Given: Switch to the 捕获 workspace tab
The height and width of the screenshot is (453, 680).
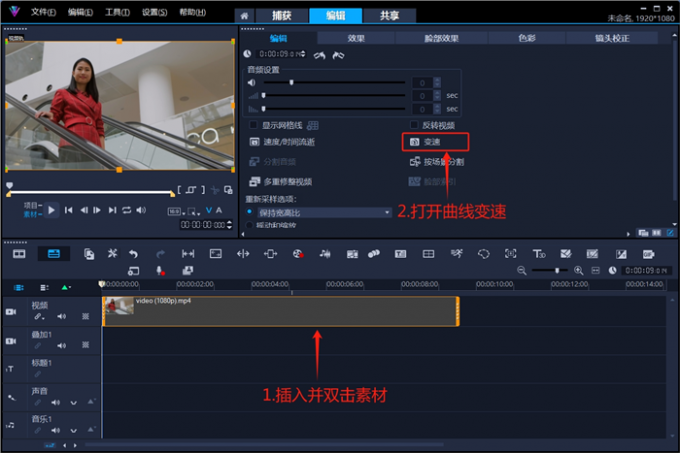Looking at the screenshot, I should click(281, 16).
